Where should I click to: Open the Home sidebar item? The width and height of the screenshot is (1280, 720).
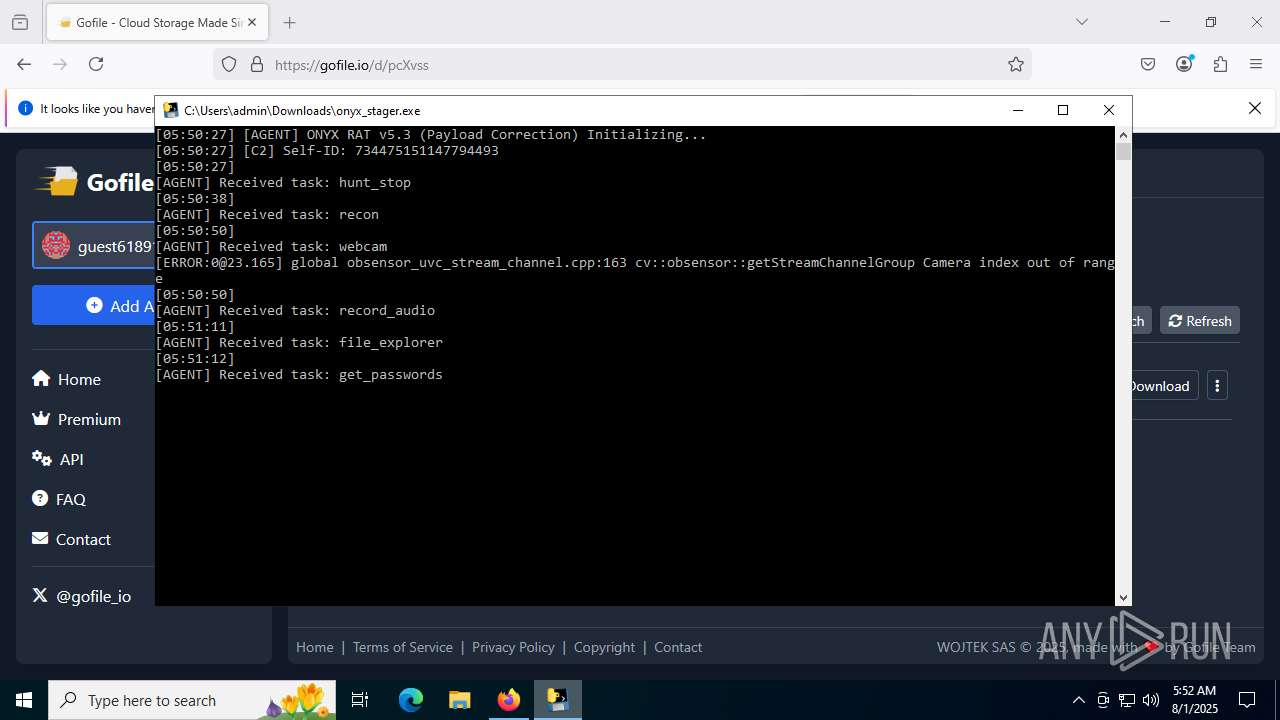click(66, 379)
